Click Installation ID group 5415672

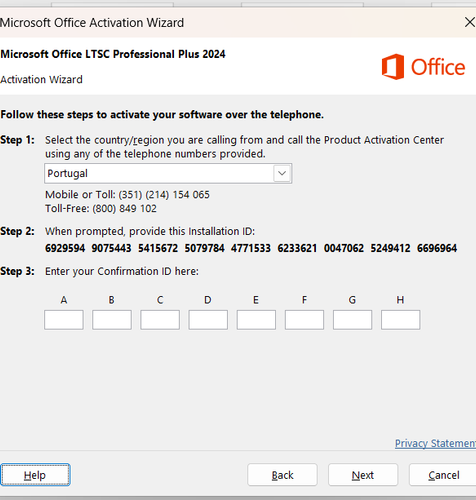(x=158, y=248)
